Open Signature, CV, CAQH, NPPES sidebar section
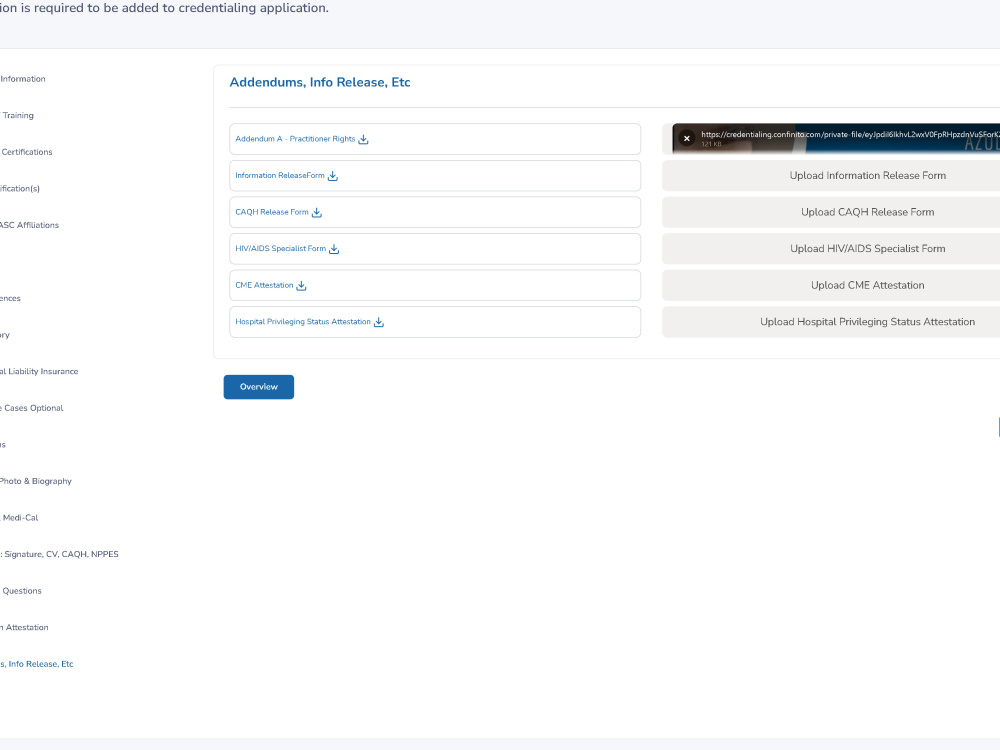 coord(59,554)
